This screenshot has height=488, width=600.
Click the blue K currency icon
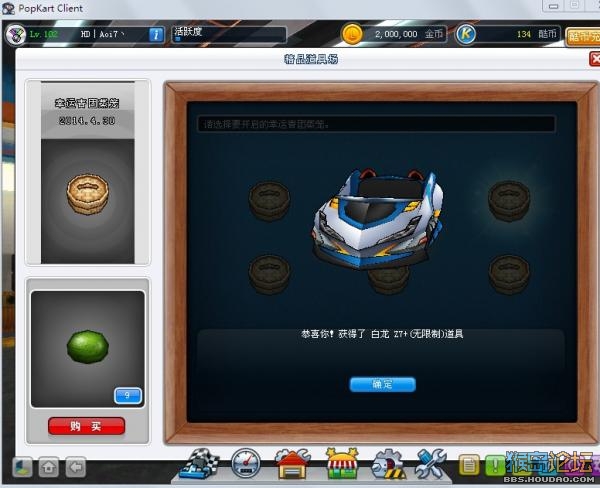pyautogui.click(x=466, y=34)
